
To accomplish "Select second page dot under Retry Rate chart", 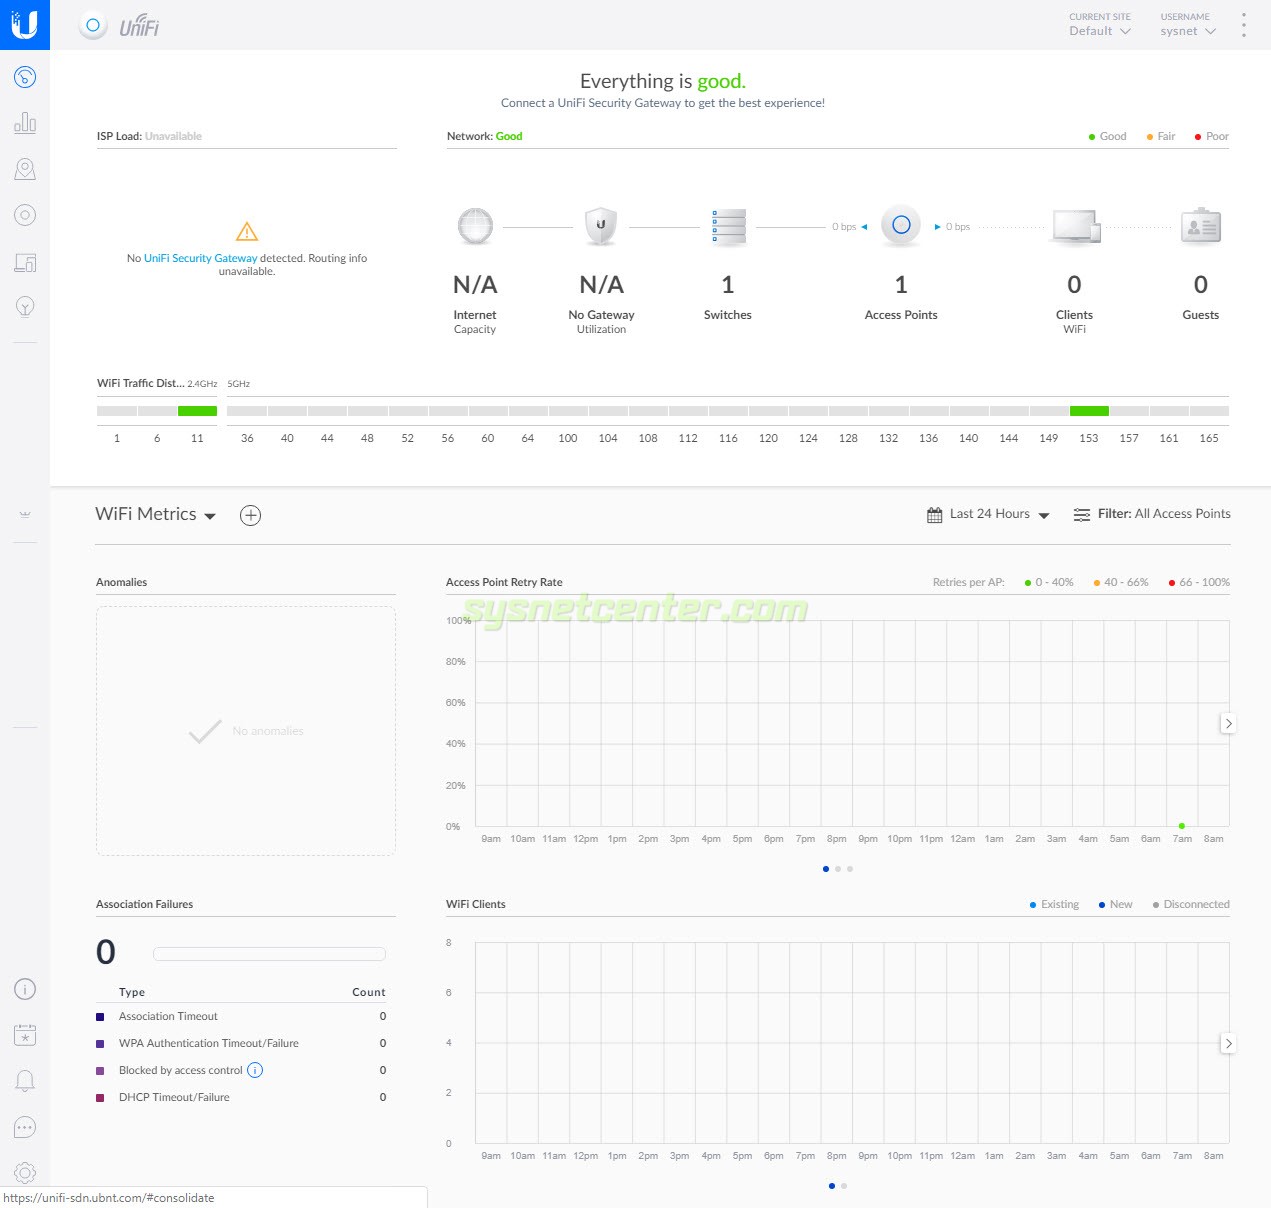I will click(838, 869).
